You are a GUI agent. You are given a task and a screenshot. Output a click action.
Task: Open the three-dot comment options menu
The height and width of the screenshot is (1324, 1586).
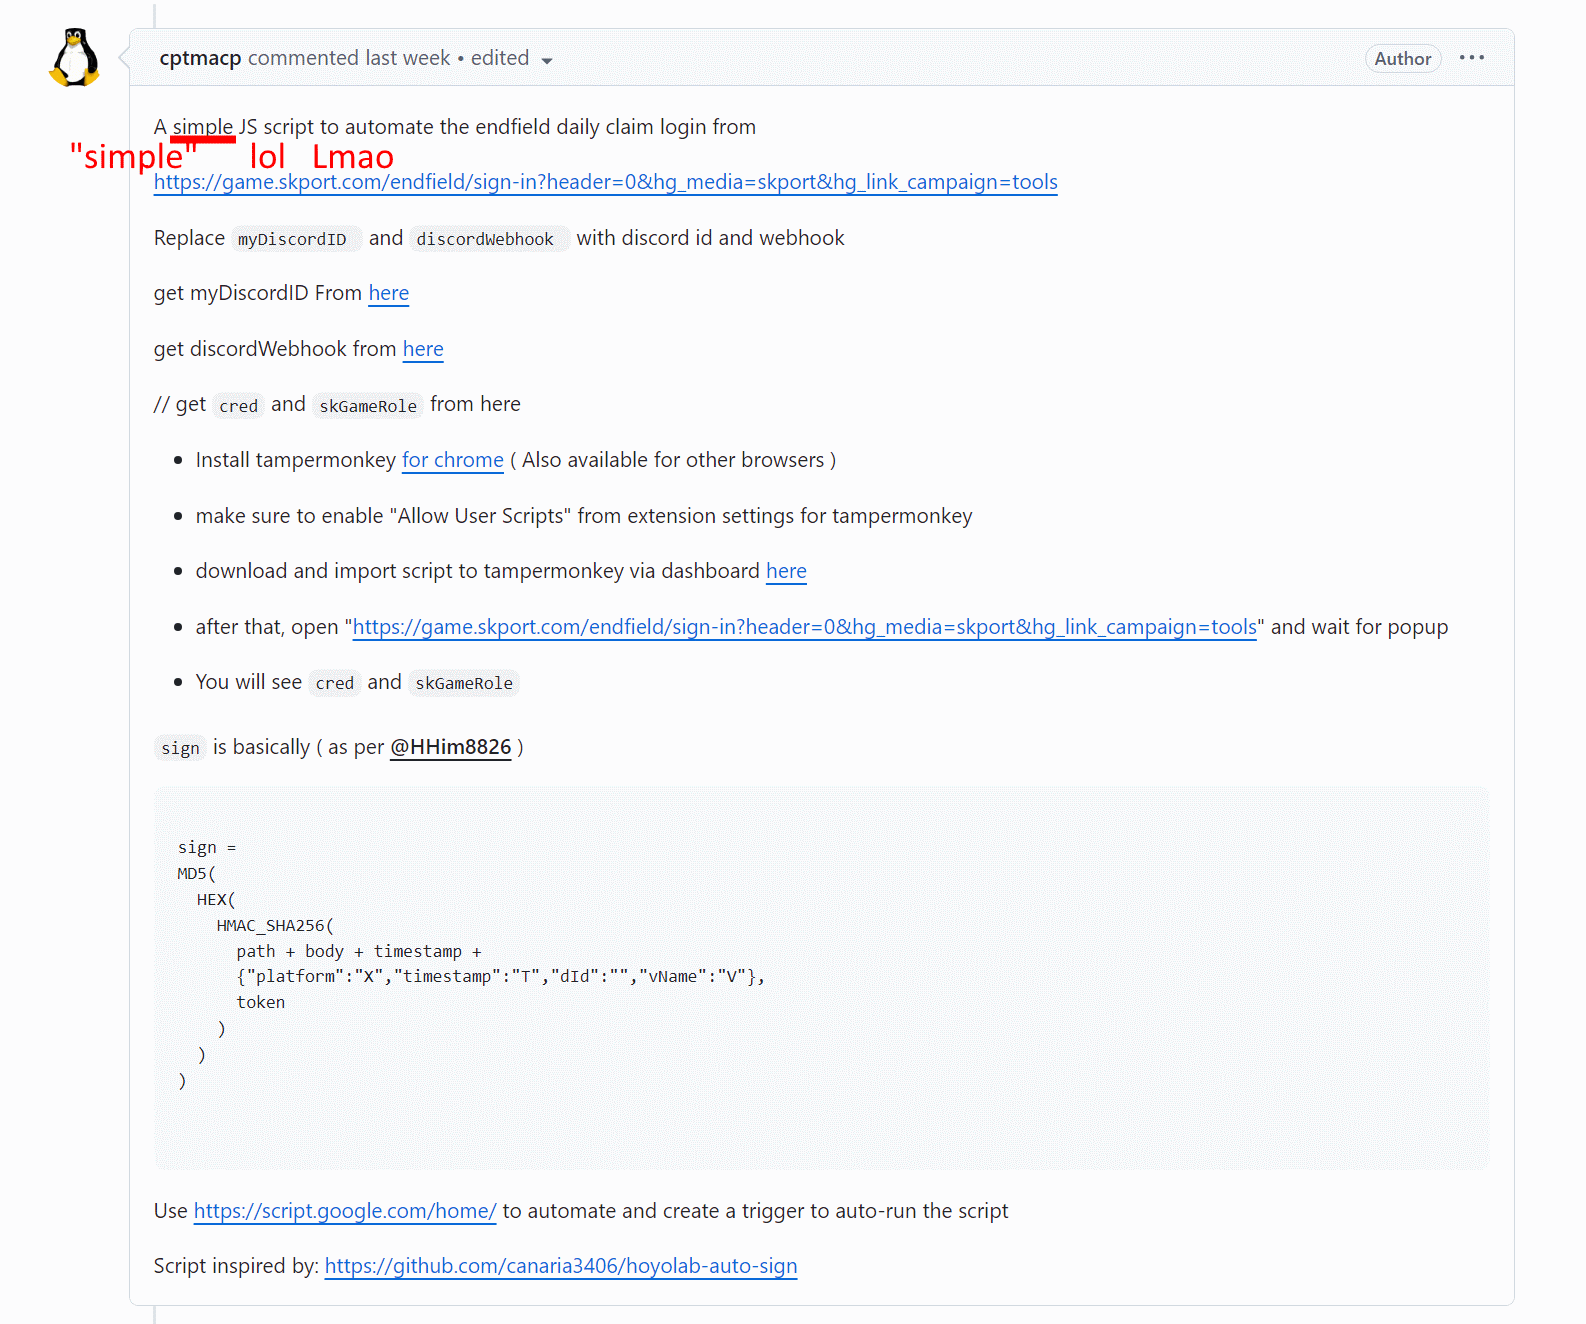click(1472, 58)
